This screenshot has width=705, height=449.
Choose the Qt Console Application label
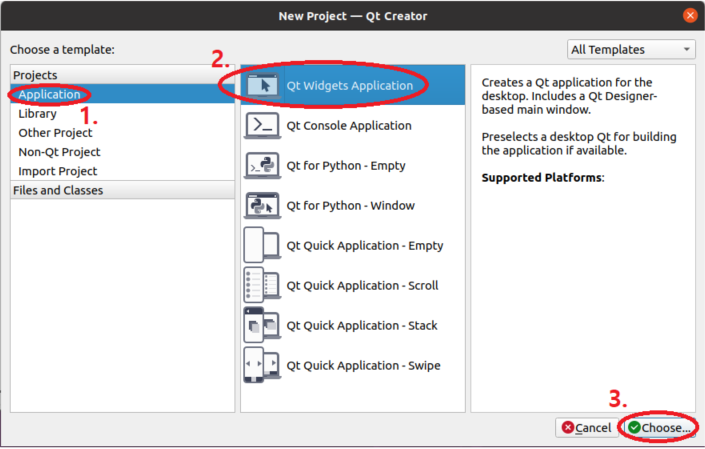[x=349, y=125]
